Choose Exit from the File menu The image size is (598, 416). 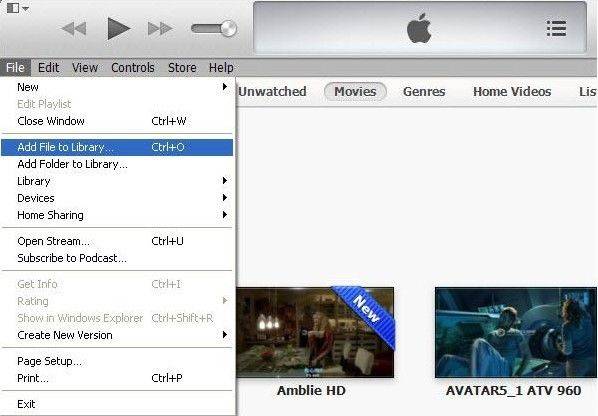pyautogui.click(x=117, y=404)
